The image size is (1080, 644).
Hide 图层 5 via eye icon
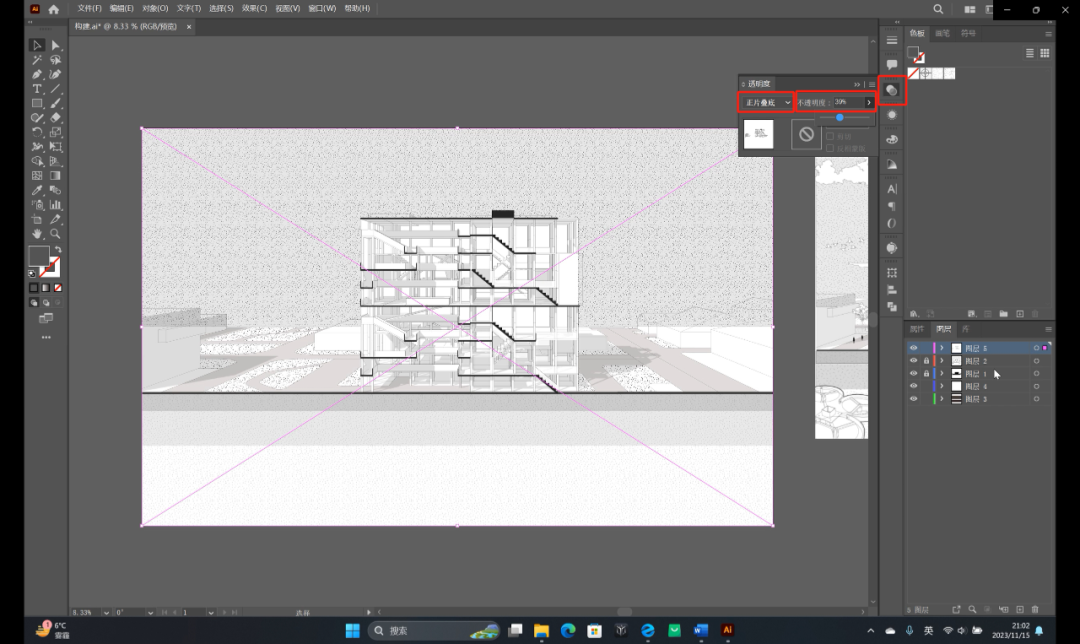click(x=913, y=348)
